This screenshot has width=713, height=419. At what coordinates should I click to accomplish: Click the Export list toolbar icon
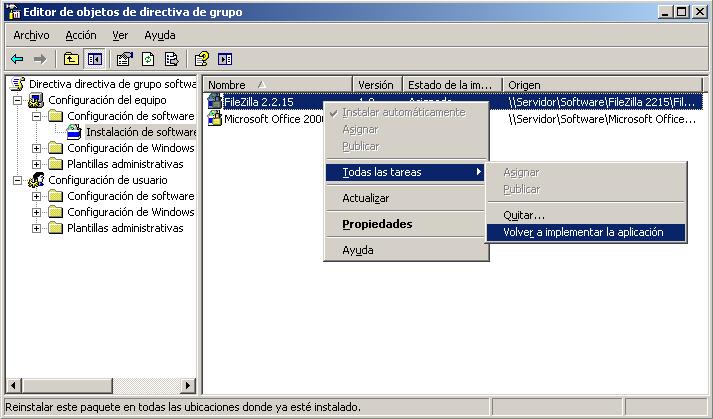[172, 59]
